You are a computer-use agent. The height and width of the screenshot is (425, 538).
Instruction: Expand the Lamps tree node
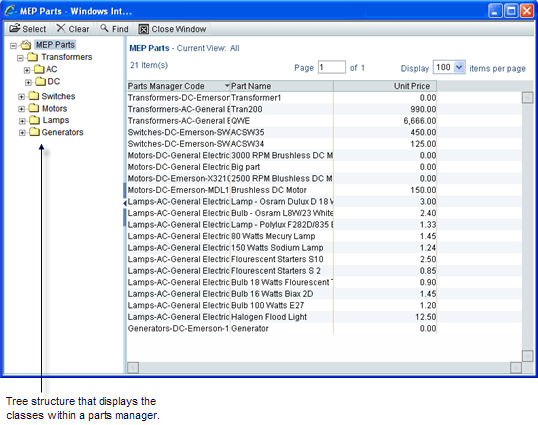22,121
